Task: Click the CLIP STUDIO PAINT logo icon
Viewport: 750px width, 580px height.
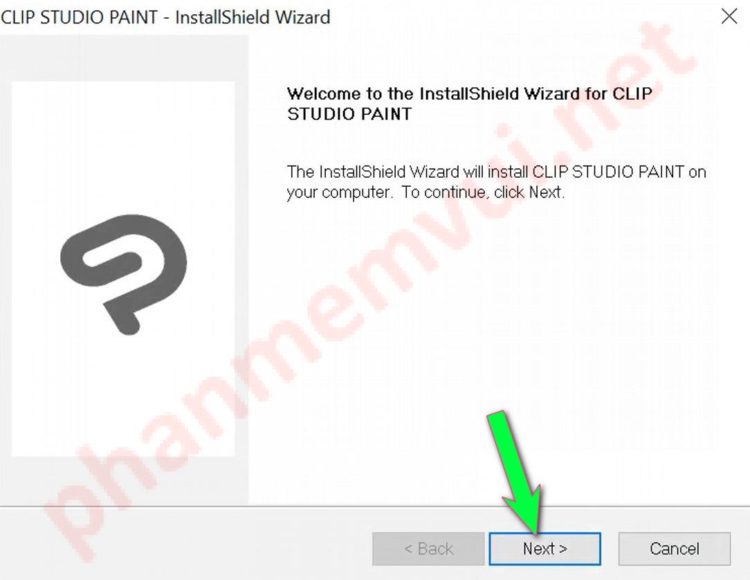Action: click(123, 274)
